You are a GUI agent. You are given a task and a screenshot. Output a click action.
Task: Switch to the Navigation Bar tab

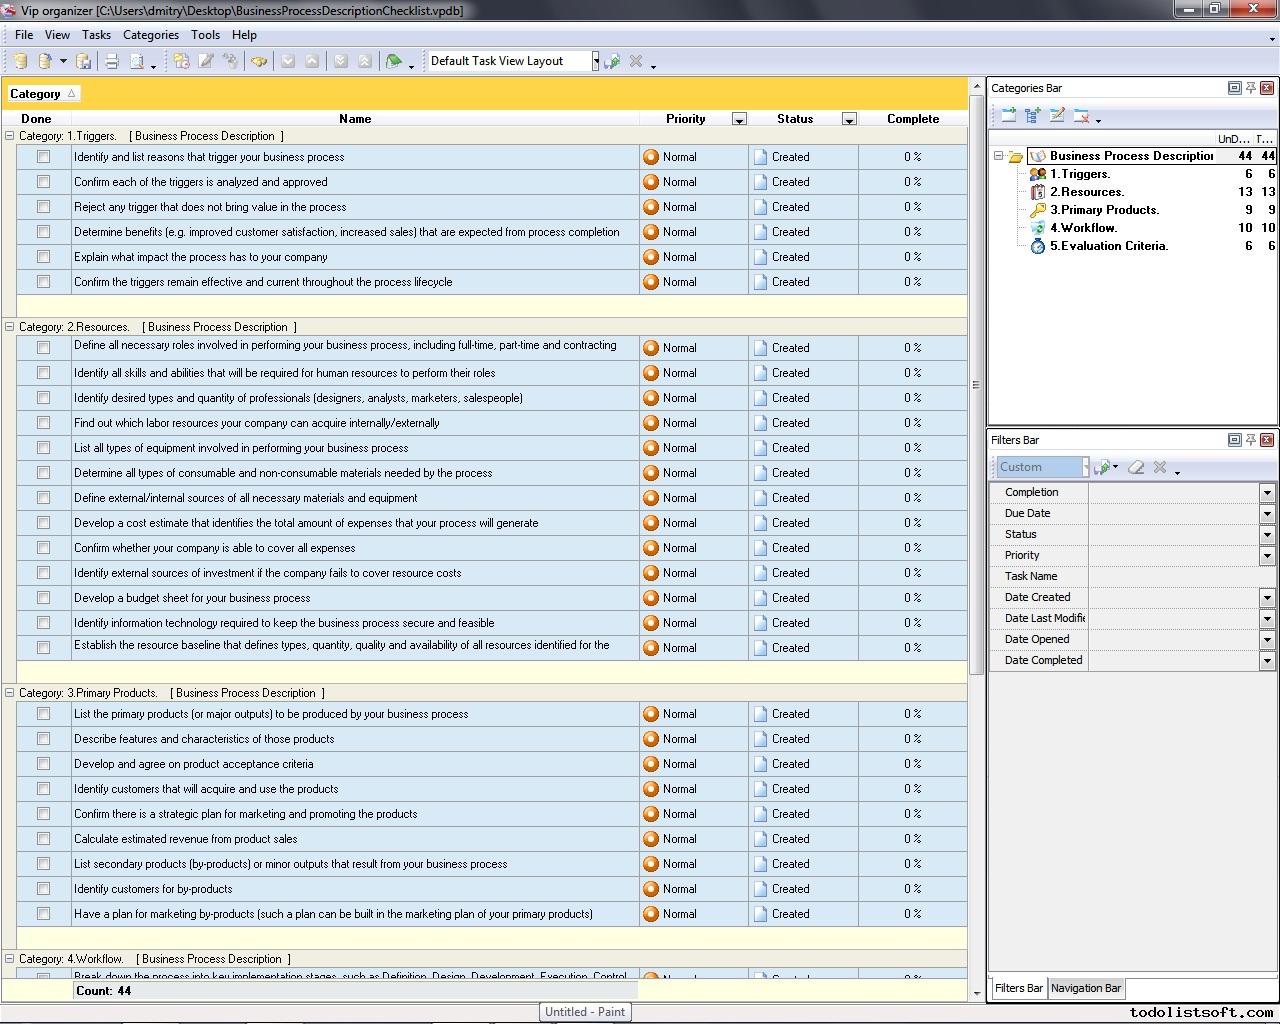1086,988
